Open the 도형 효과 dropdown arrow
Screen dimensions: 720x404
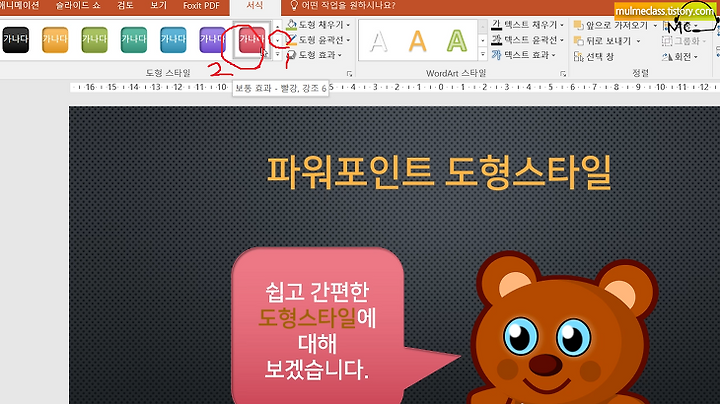[x=340, y=55]
